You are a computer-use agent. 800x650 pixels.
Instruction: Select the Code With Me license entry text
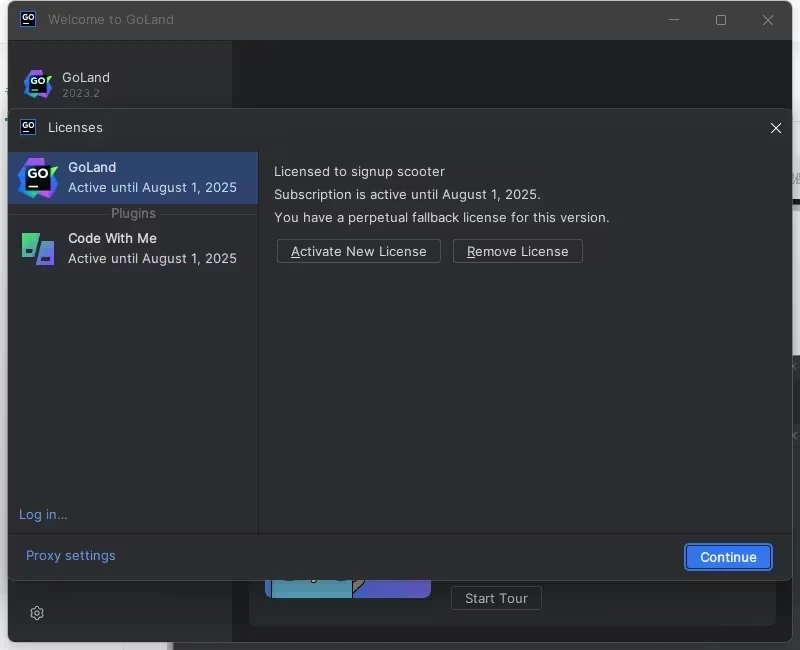click(152, 248)
